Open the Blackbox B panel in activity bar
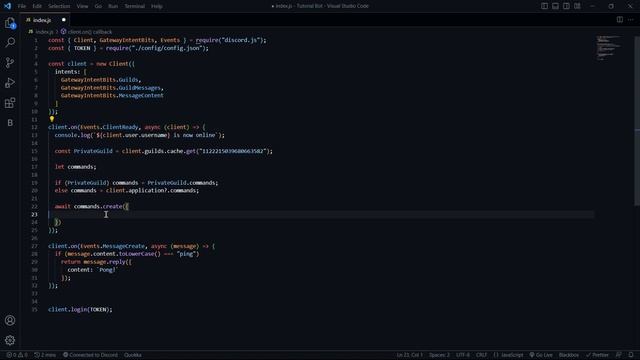The height and width of the screenshot is (360, 640). pyautogui.click(x=10, y=122)
